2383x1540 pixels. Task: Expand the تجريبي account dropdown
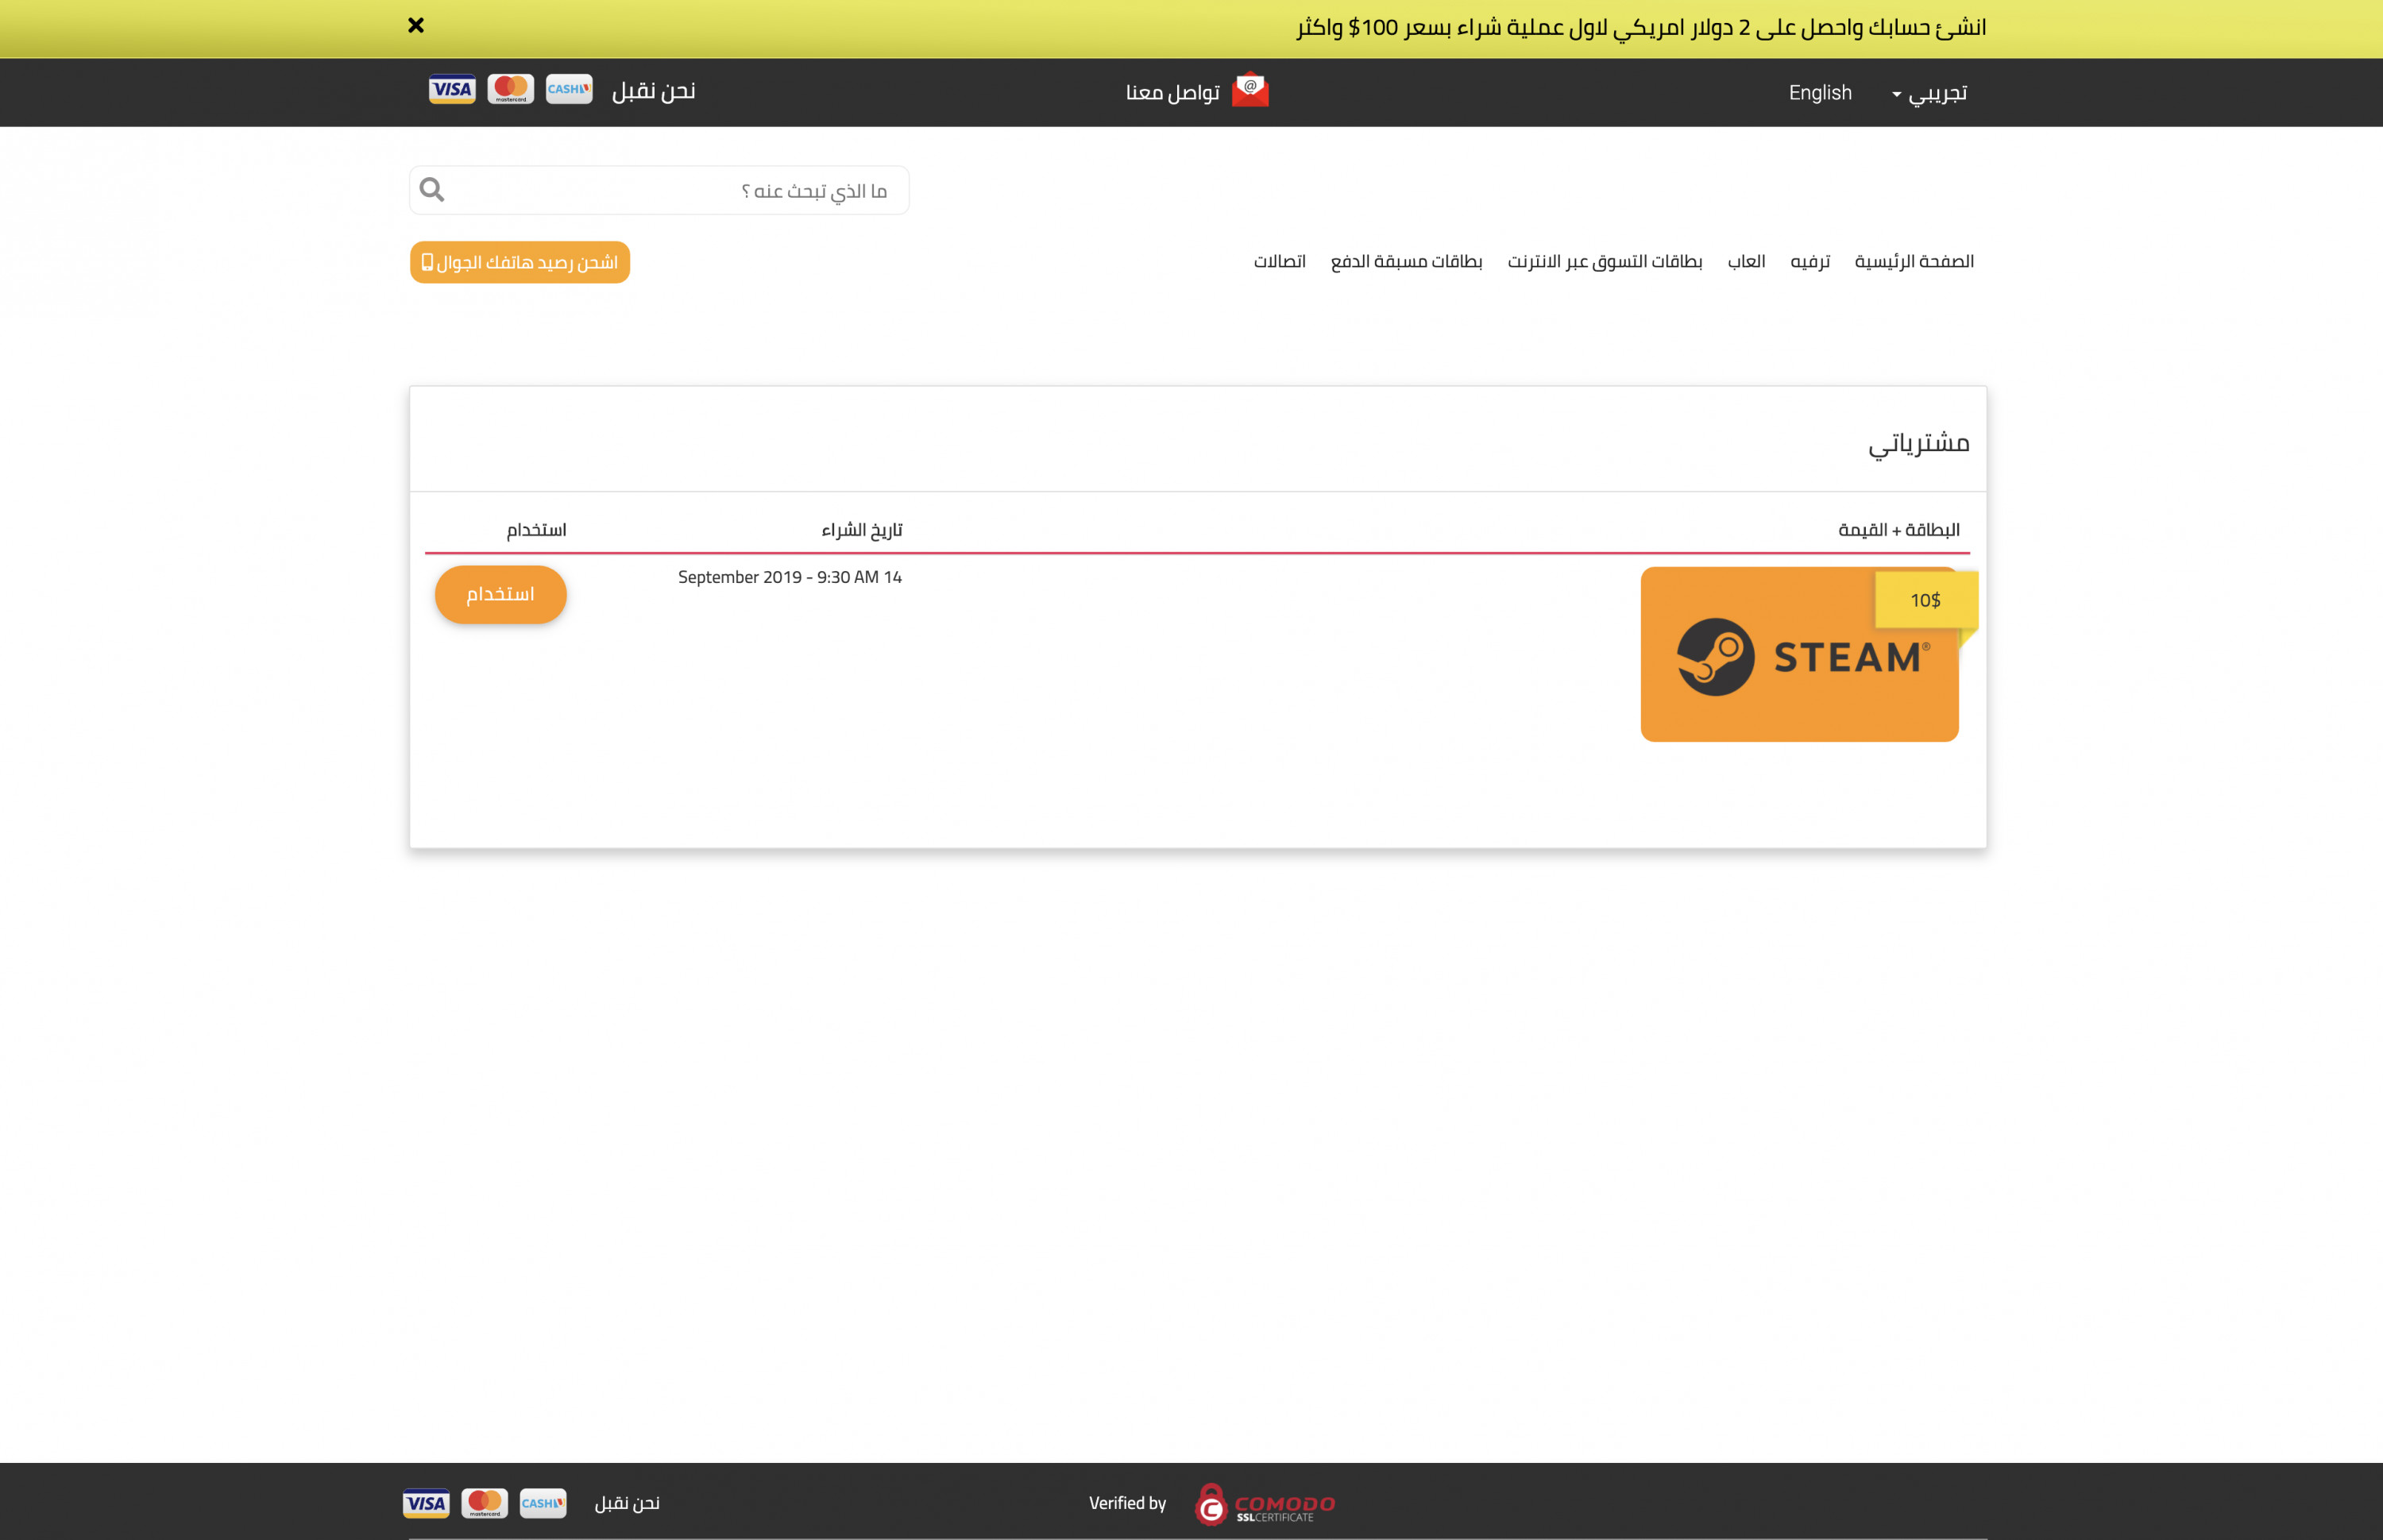pos(1930,93)
